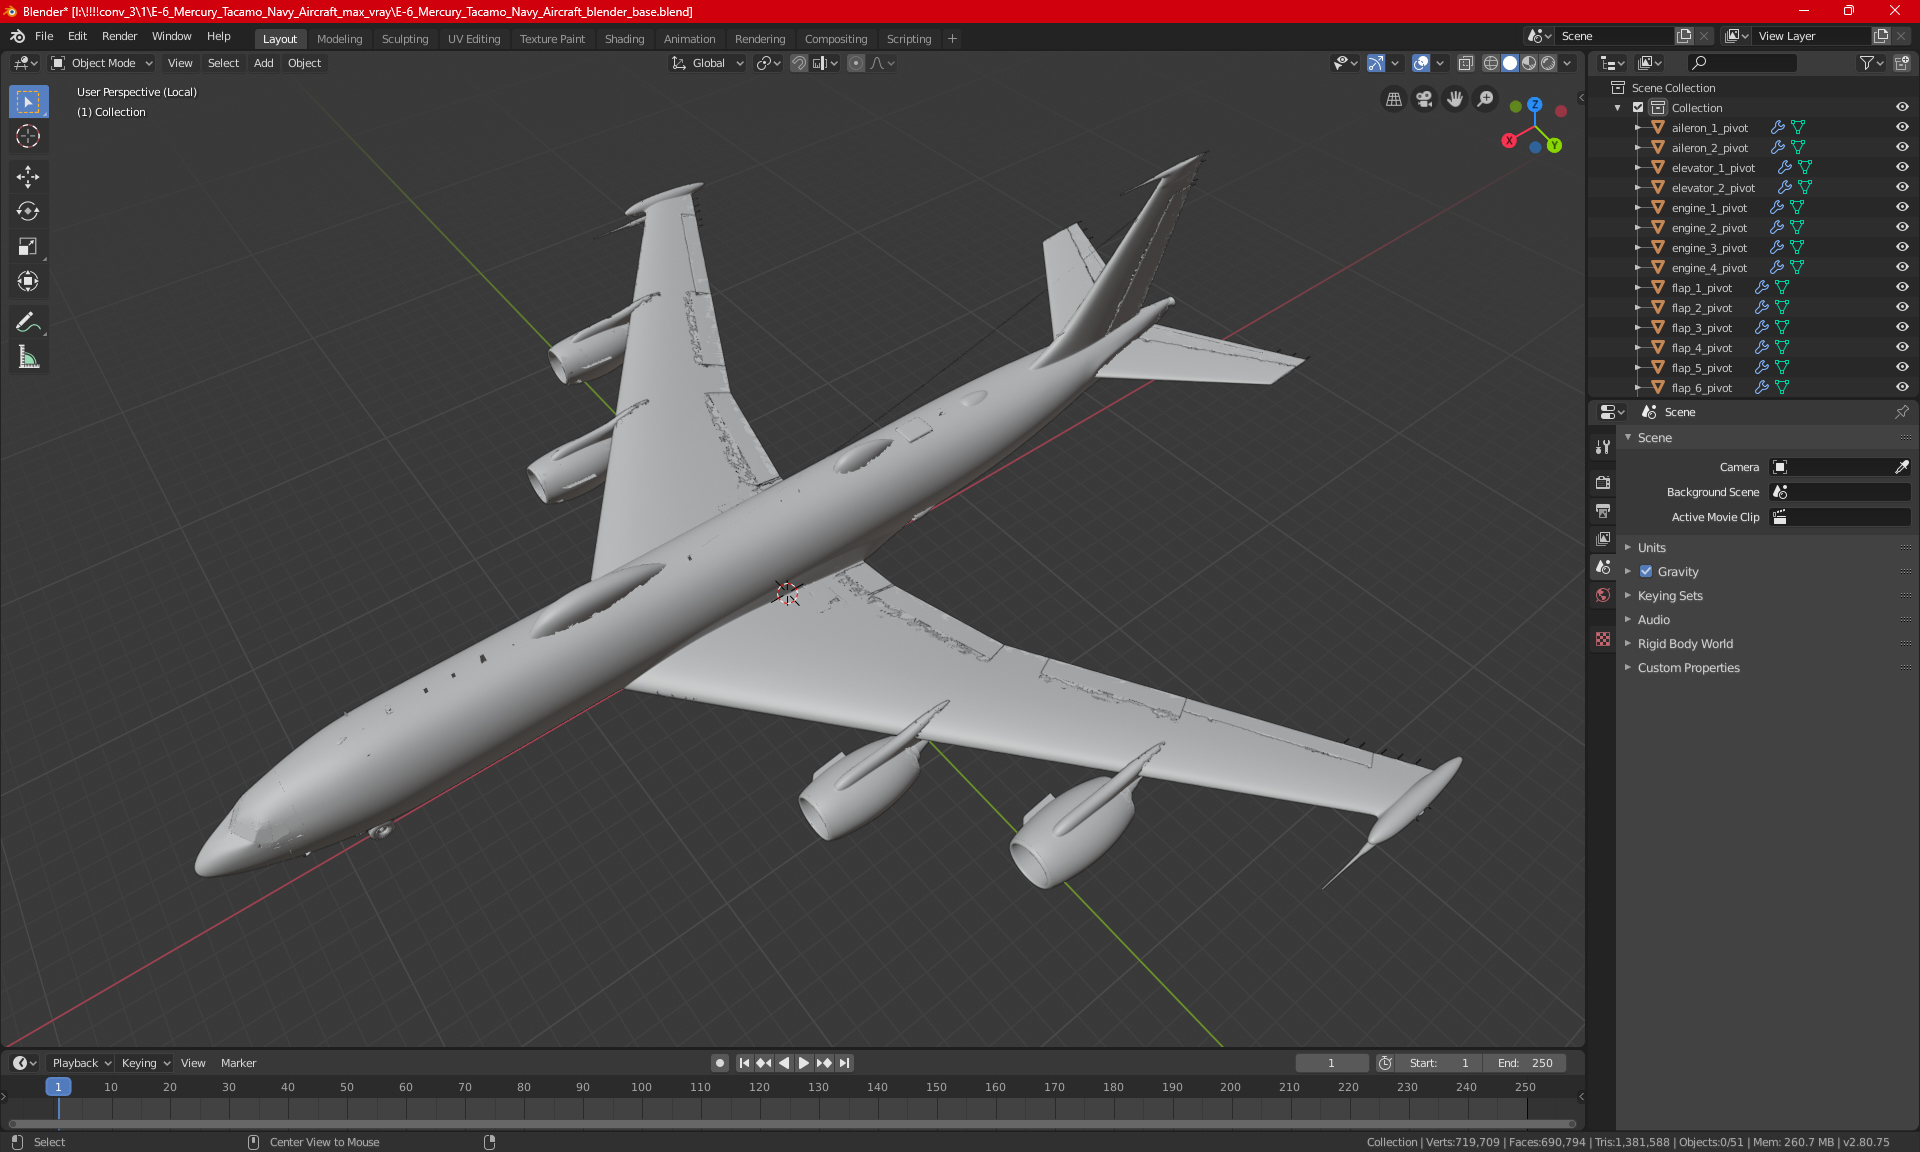The image size is (1920, 1152).
Task: Click the pan view hand icon
Action: point(1455,99)
